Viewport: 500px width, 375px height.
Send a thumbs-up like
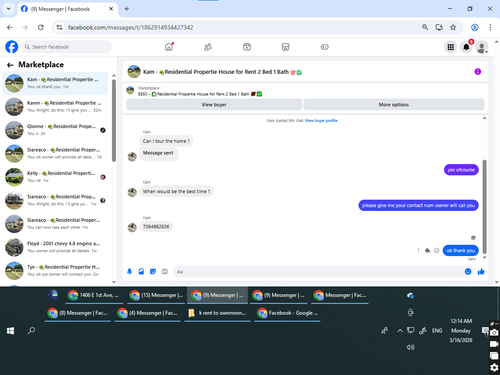tap(481, 272)
